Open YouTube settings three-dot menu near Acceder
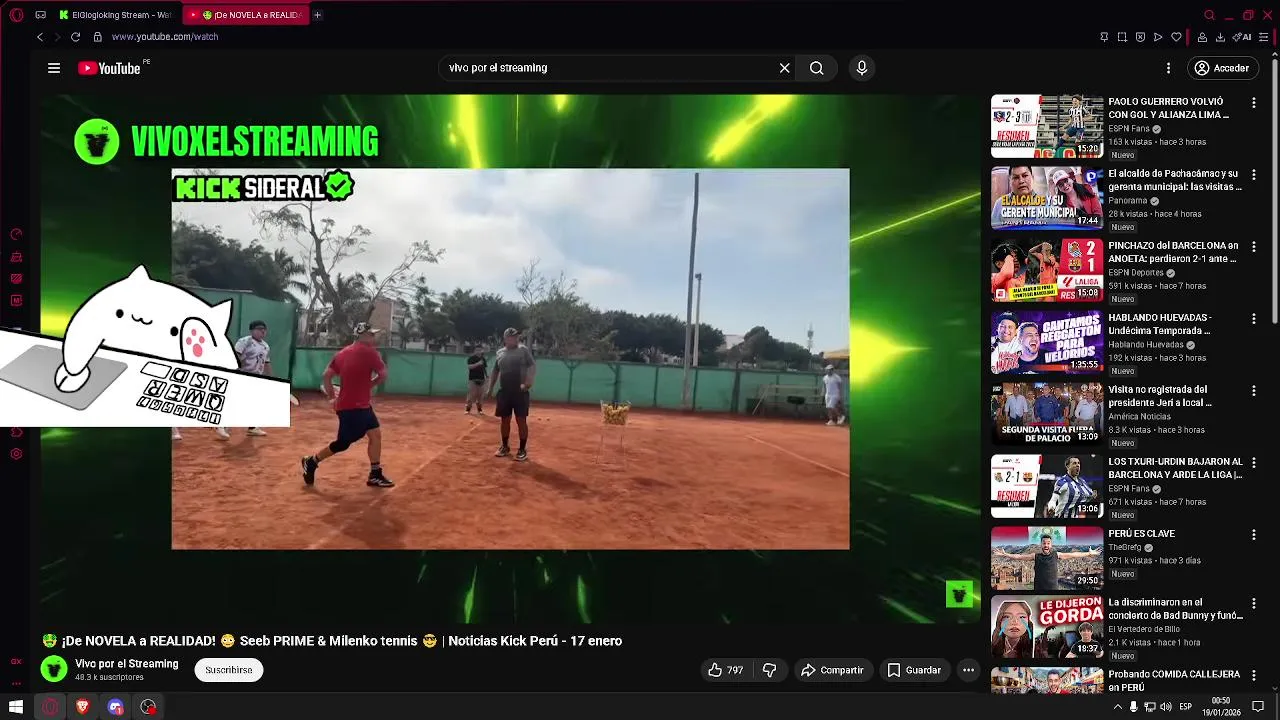This screenshot has height=720, width=1280. coord(1168,68)
